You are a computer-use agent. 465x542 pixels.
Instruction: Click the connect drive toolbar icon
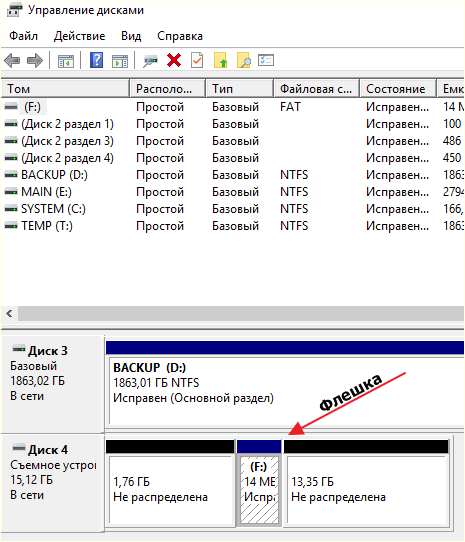pyautogui.click(x=150, y=61)
